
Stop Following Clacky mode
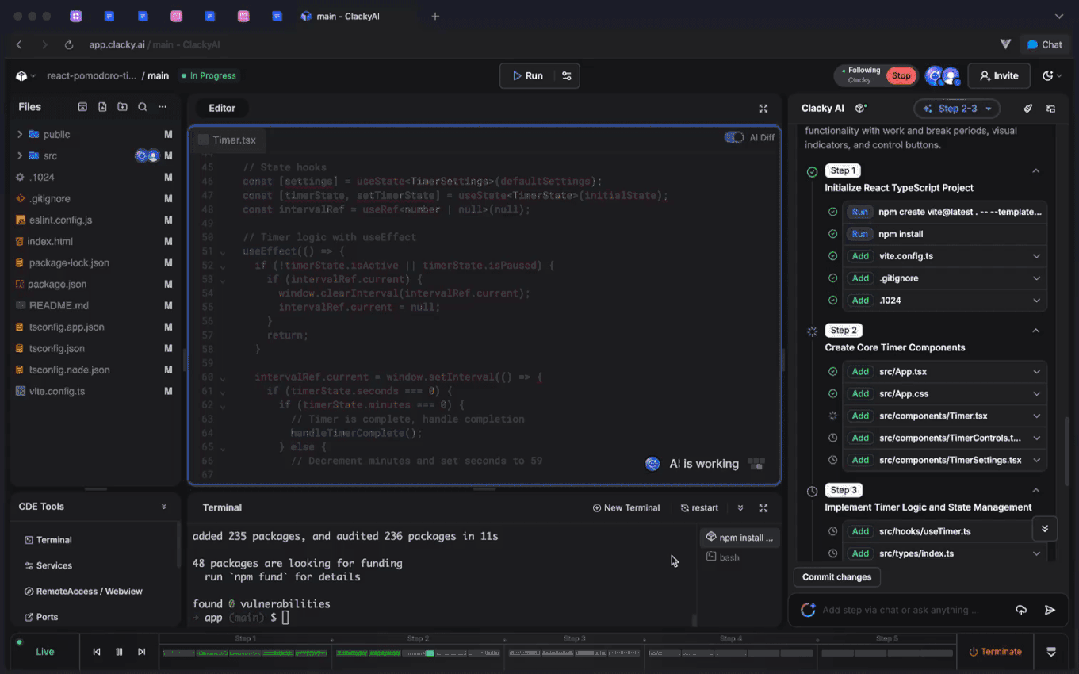coord(898,75)
